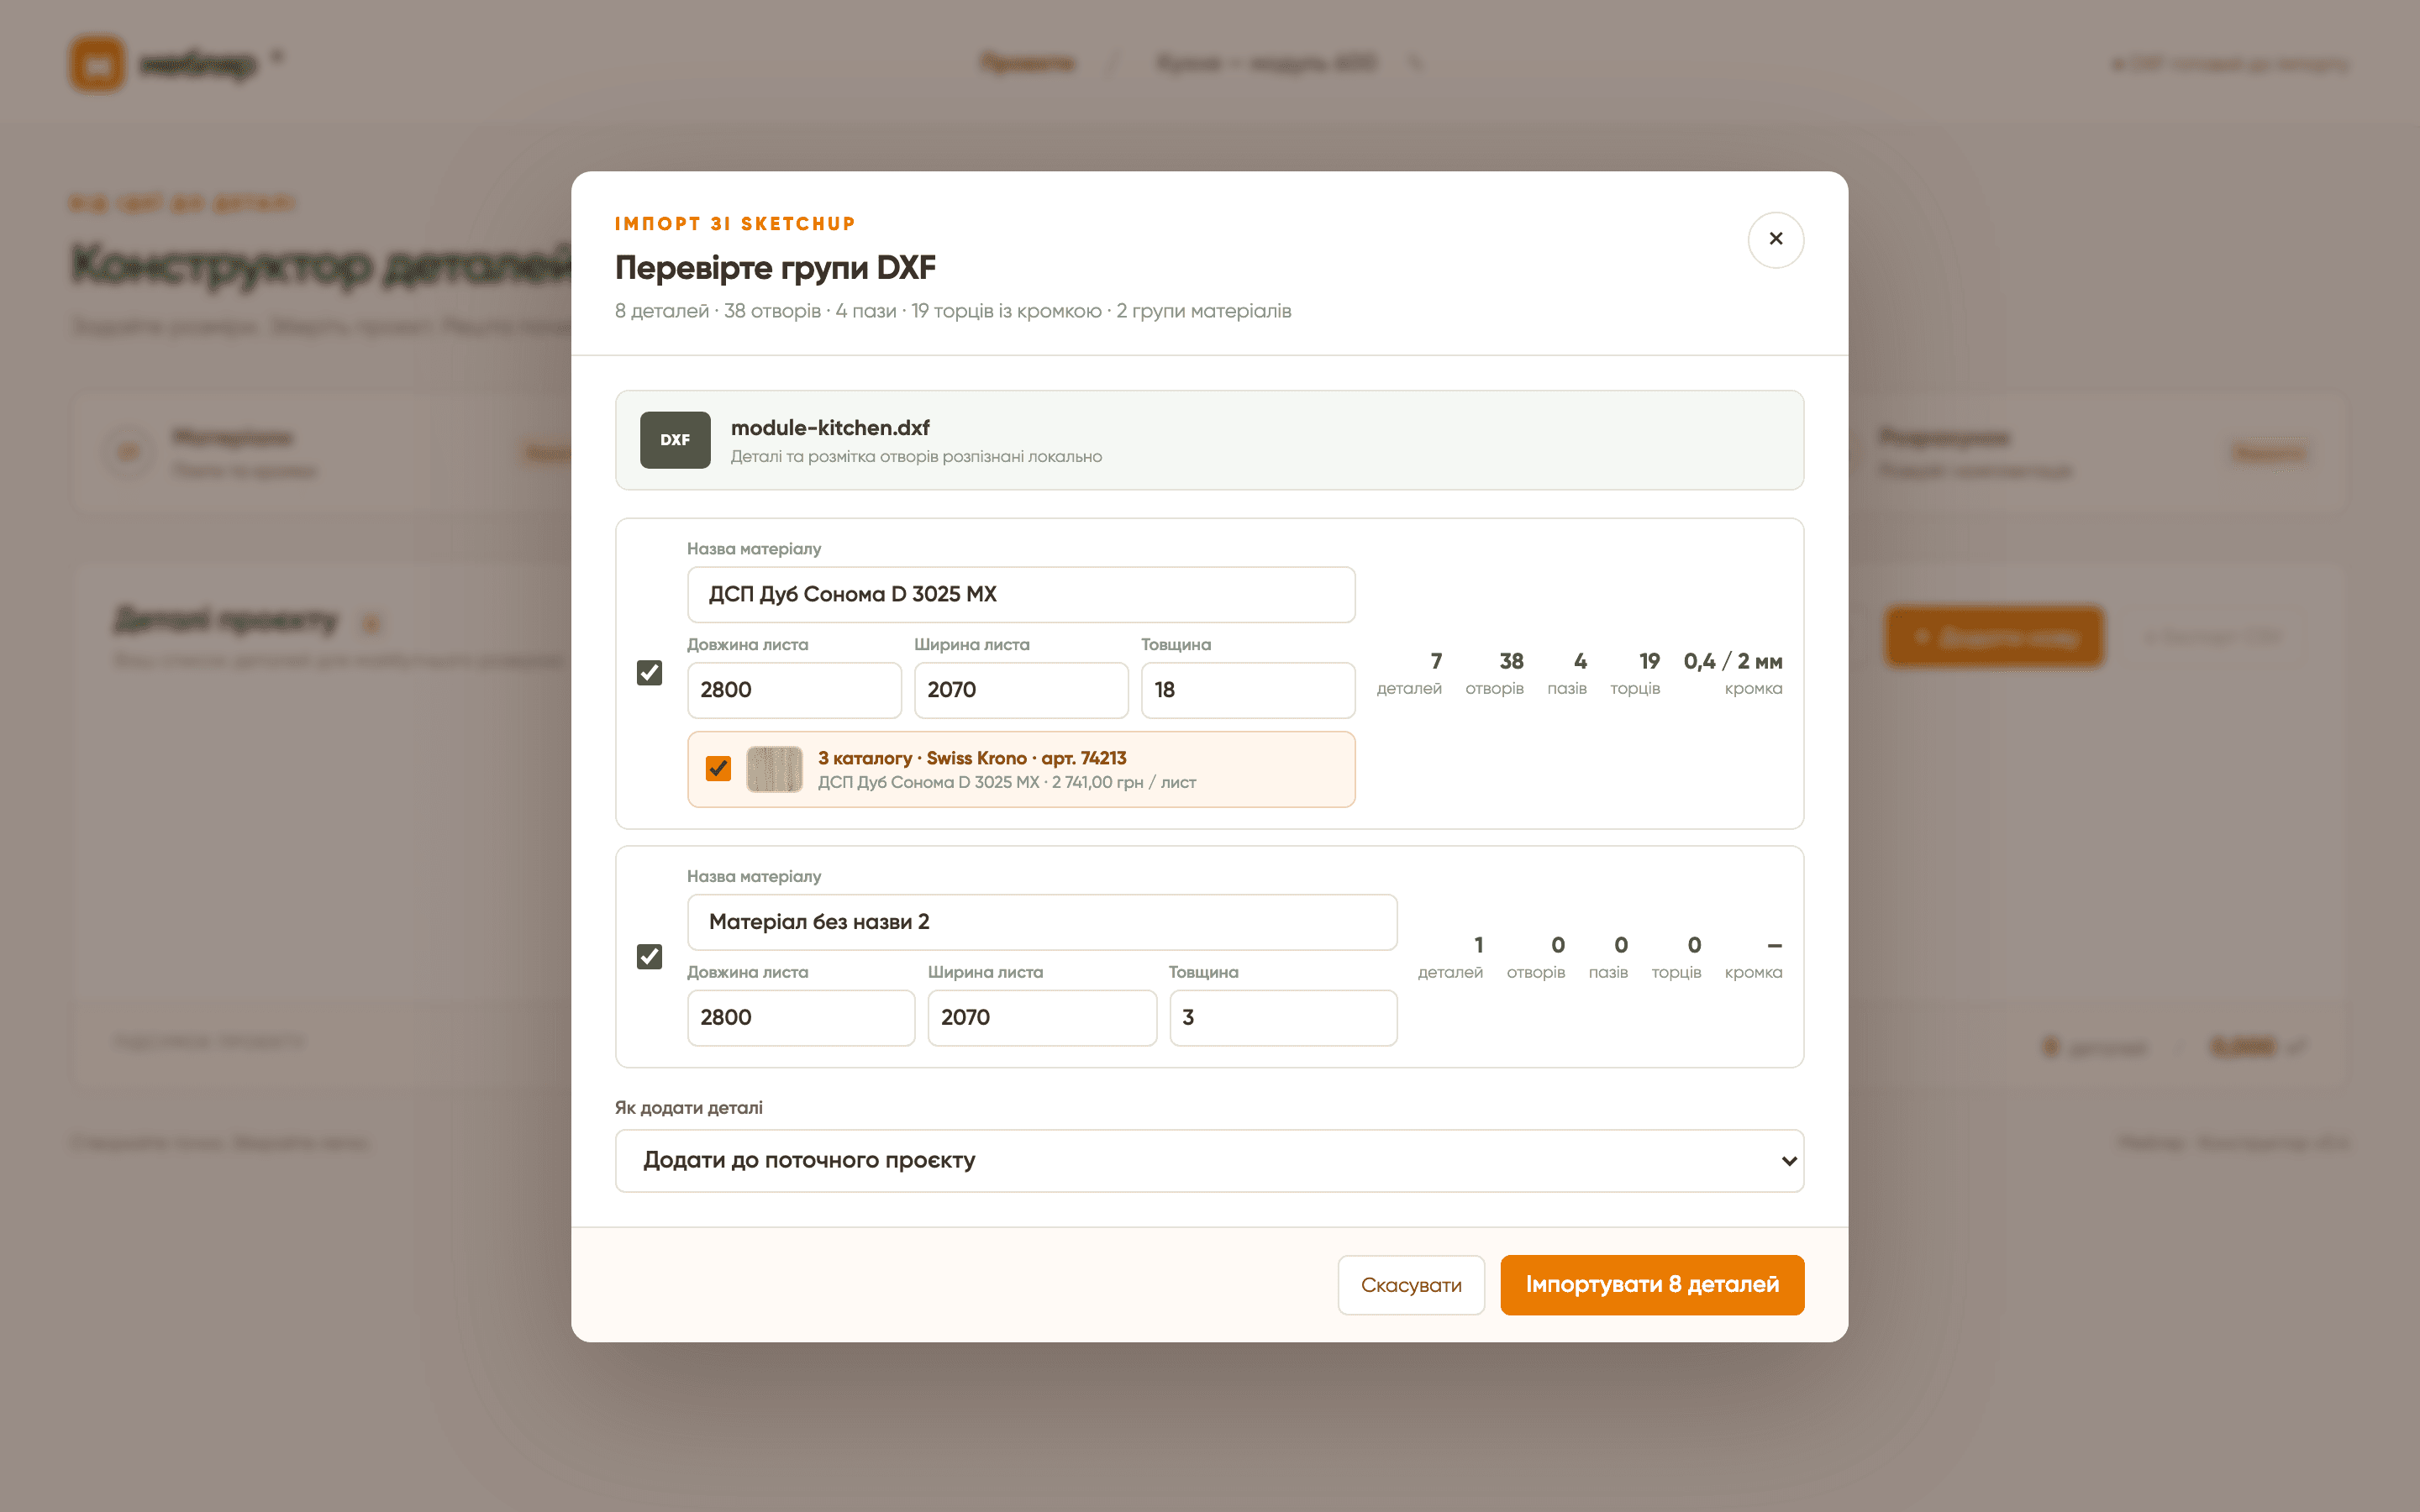The width and height of the screenshot is (2420, 1512).
Task: Open the Як додати деталі dropdown
Action: (1209, 1161)
